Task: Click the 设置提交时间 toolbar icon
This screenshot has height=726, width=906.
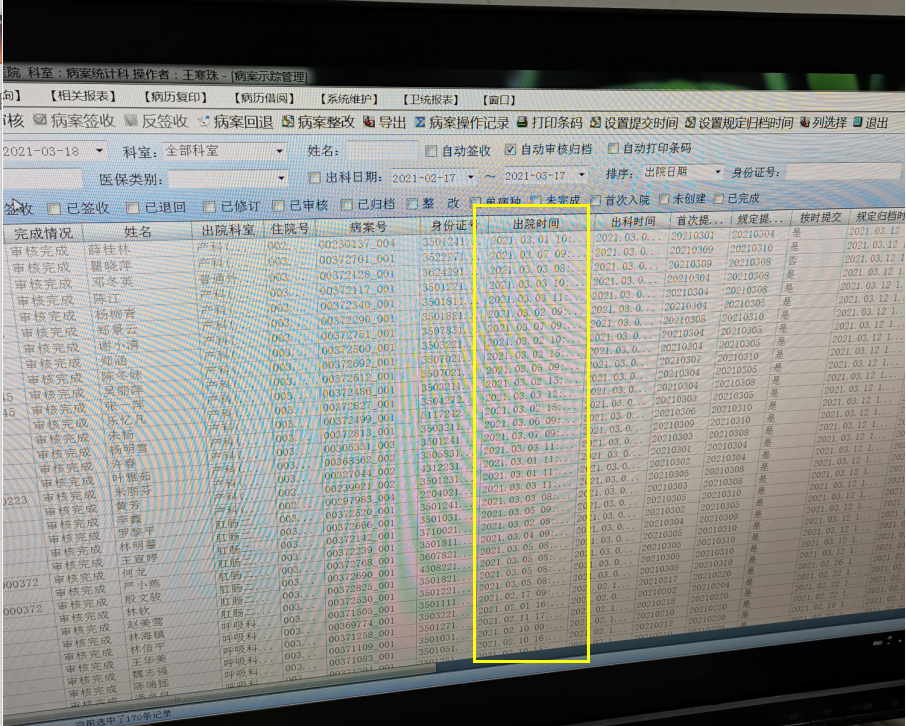Action: click(x=596, y=123)
